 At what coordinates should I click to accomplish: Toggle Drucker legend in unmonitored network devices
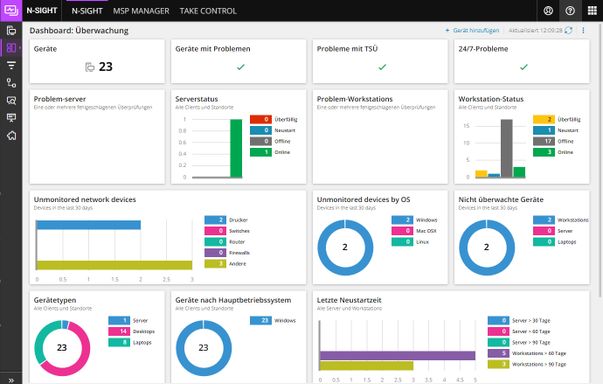[226, 220]
